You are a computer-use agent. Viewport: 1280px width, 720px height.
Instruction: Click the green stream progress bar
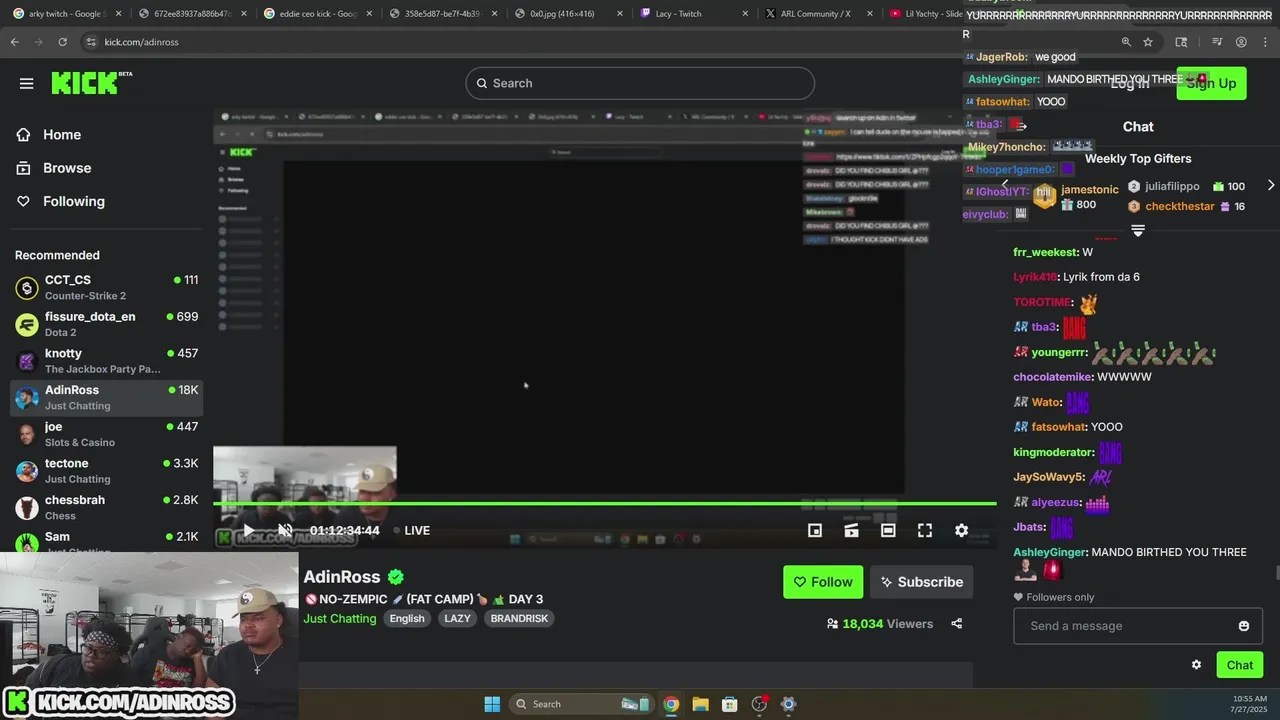coord(605,503)
